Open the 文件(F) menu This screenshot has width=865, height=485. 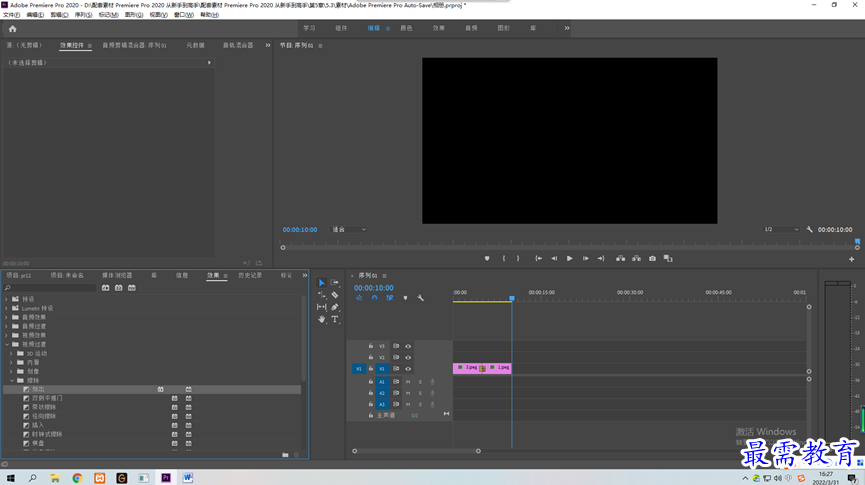point(11,15)
